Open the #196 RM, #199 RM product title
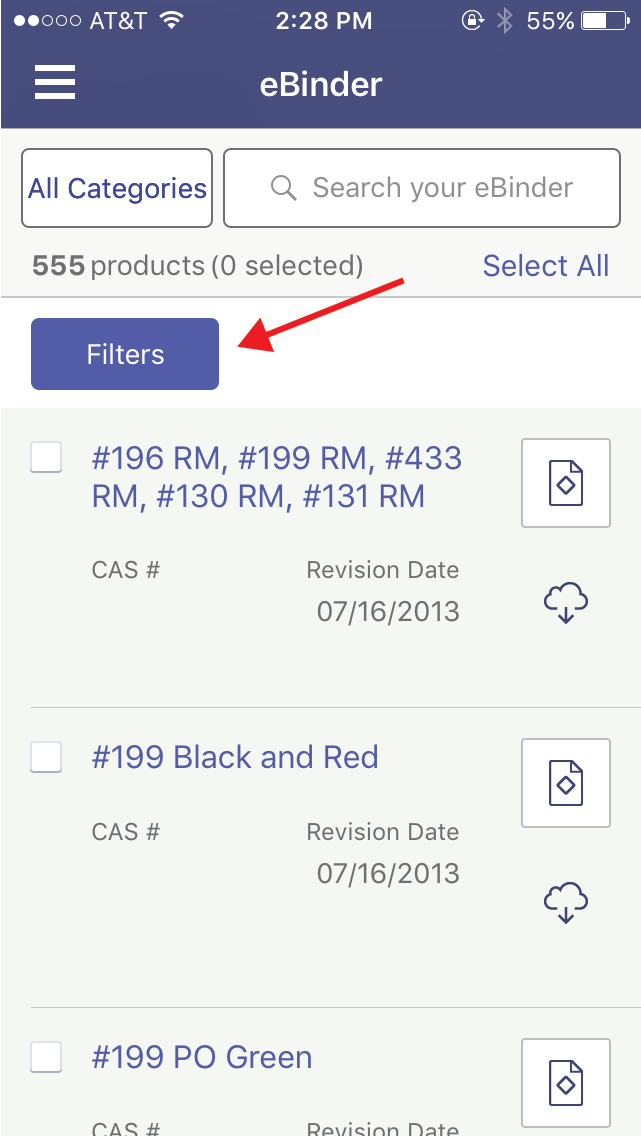Image resolution: width=641 pixels, height=1136 pixels. (x=277, y=477)
